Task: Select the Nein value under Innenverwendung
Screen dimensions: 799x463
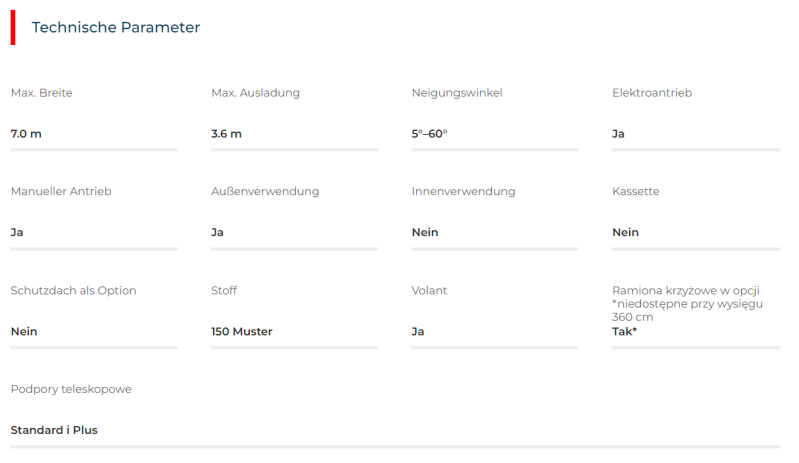Action: click(x=425, y=232)
